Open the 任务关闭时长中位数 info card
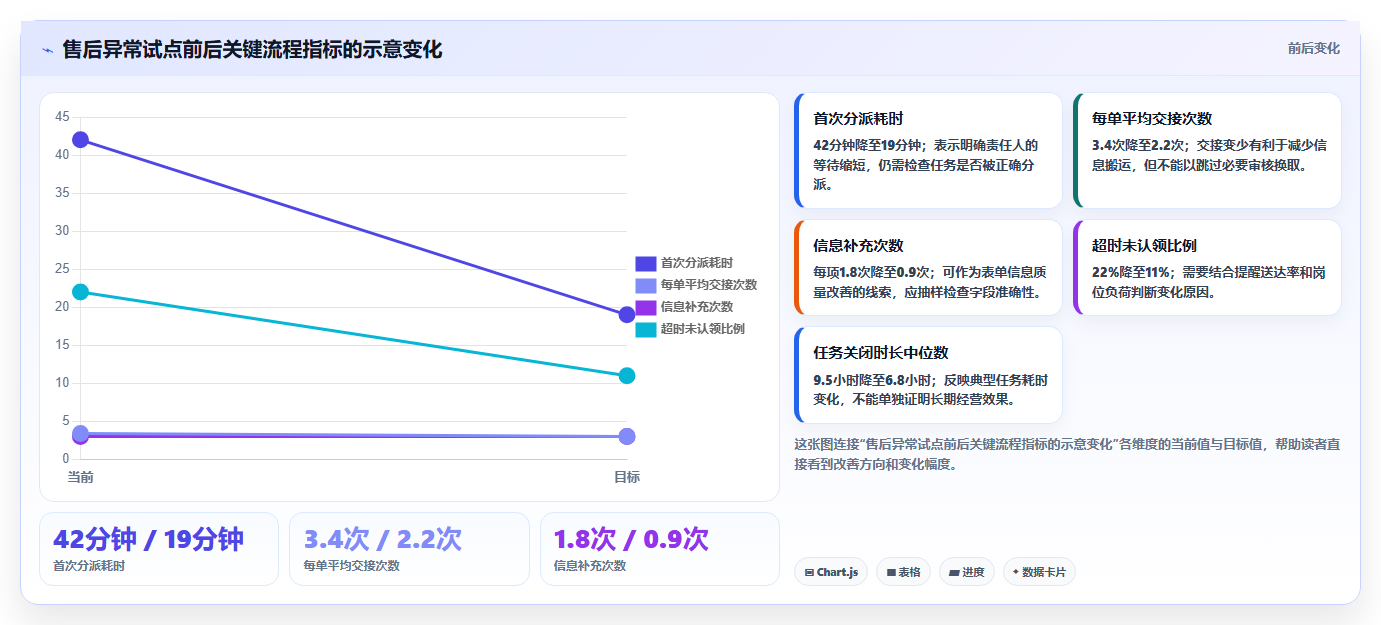The image size is (1381, 625). pos(928,375)
